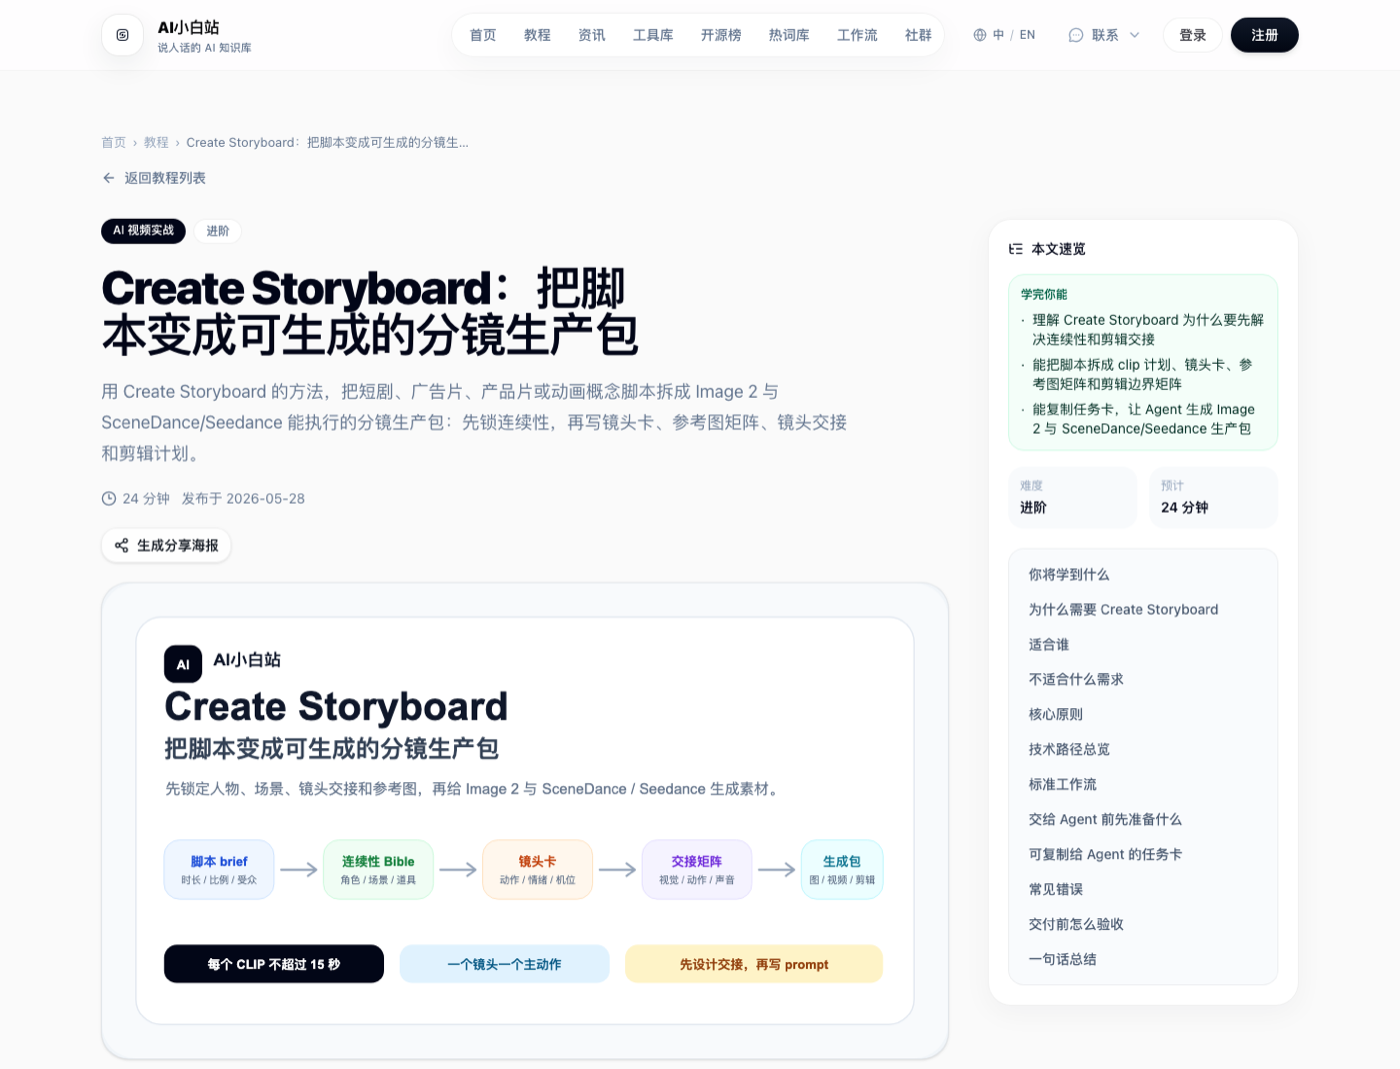Jump to 不适合什么需求 section
This screenshot has width=1400, height=1069.
pos(1076,680)
